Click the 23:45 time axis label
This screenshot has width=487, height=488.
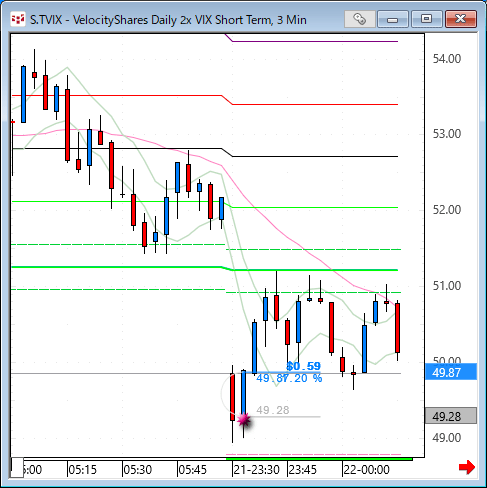tap(303, 470)
